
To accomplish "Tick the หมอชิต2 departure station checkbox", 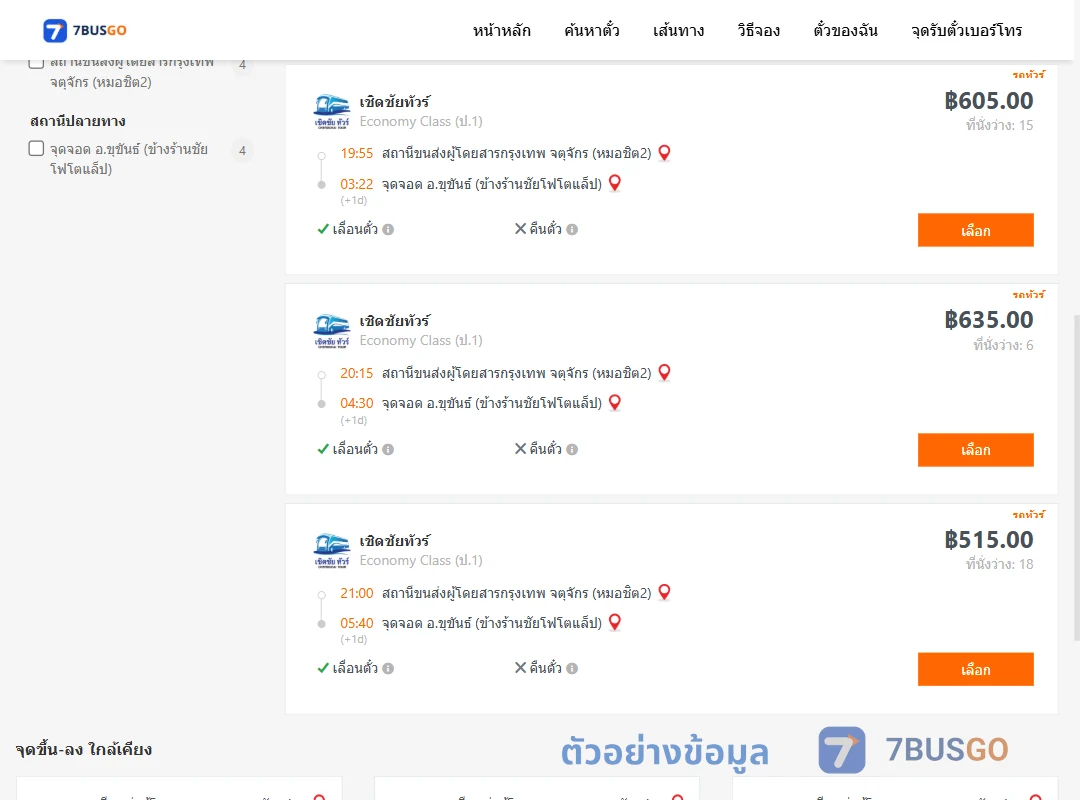I will point(37,62).
